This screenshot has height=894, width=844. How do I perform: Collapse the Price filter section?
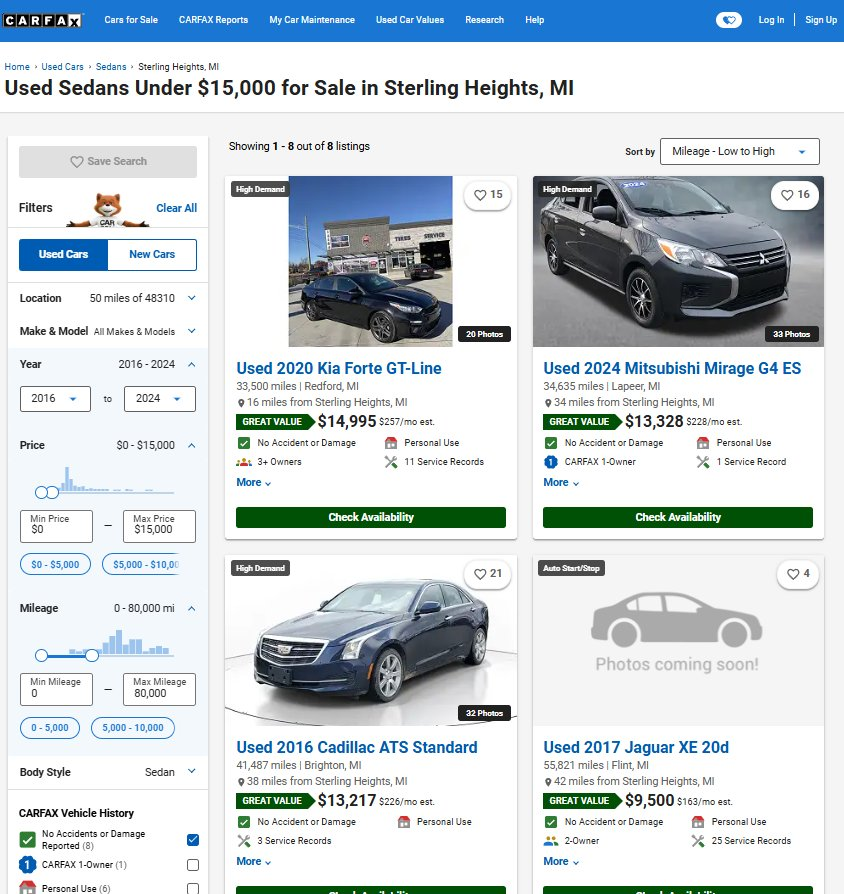click(x=192, y=445)
